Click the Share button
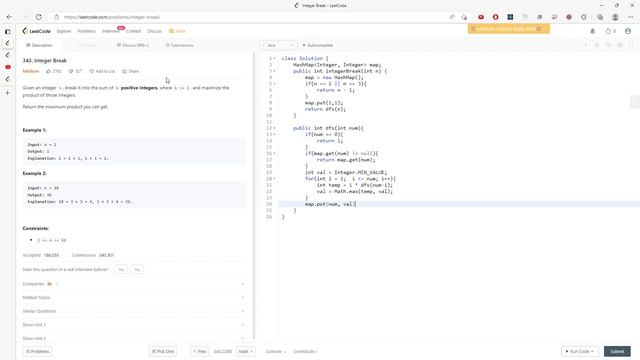 pos(131,71)
